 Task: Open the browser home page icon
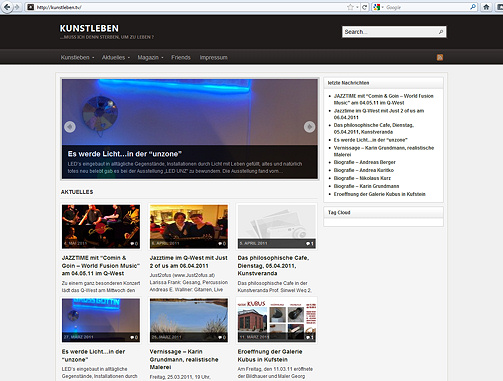pyautogui.click(x=486, y=7)
